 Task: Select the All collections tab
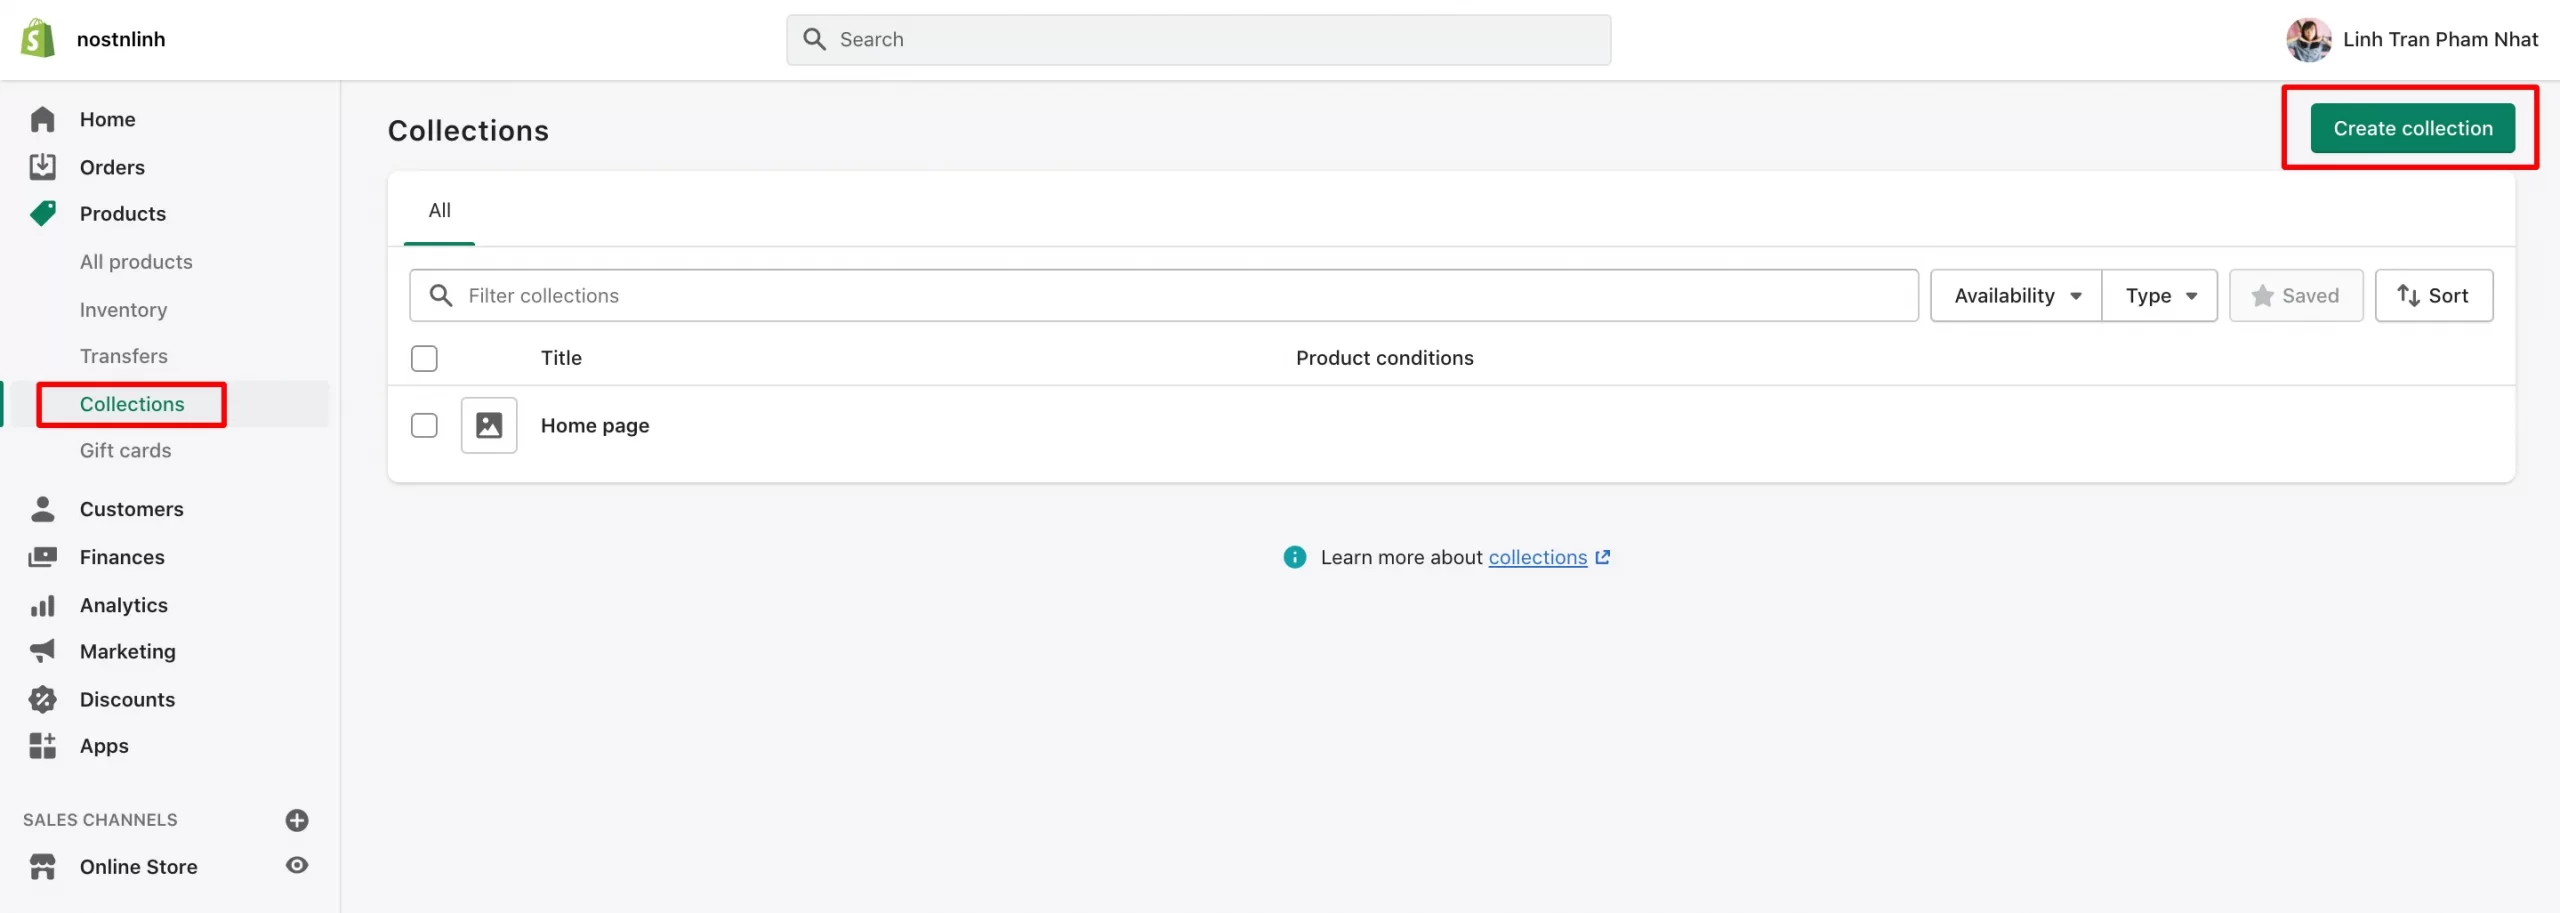[439, 211]
